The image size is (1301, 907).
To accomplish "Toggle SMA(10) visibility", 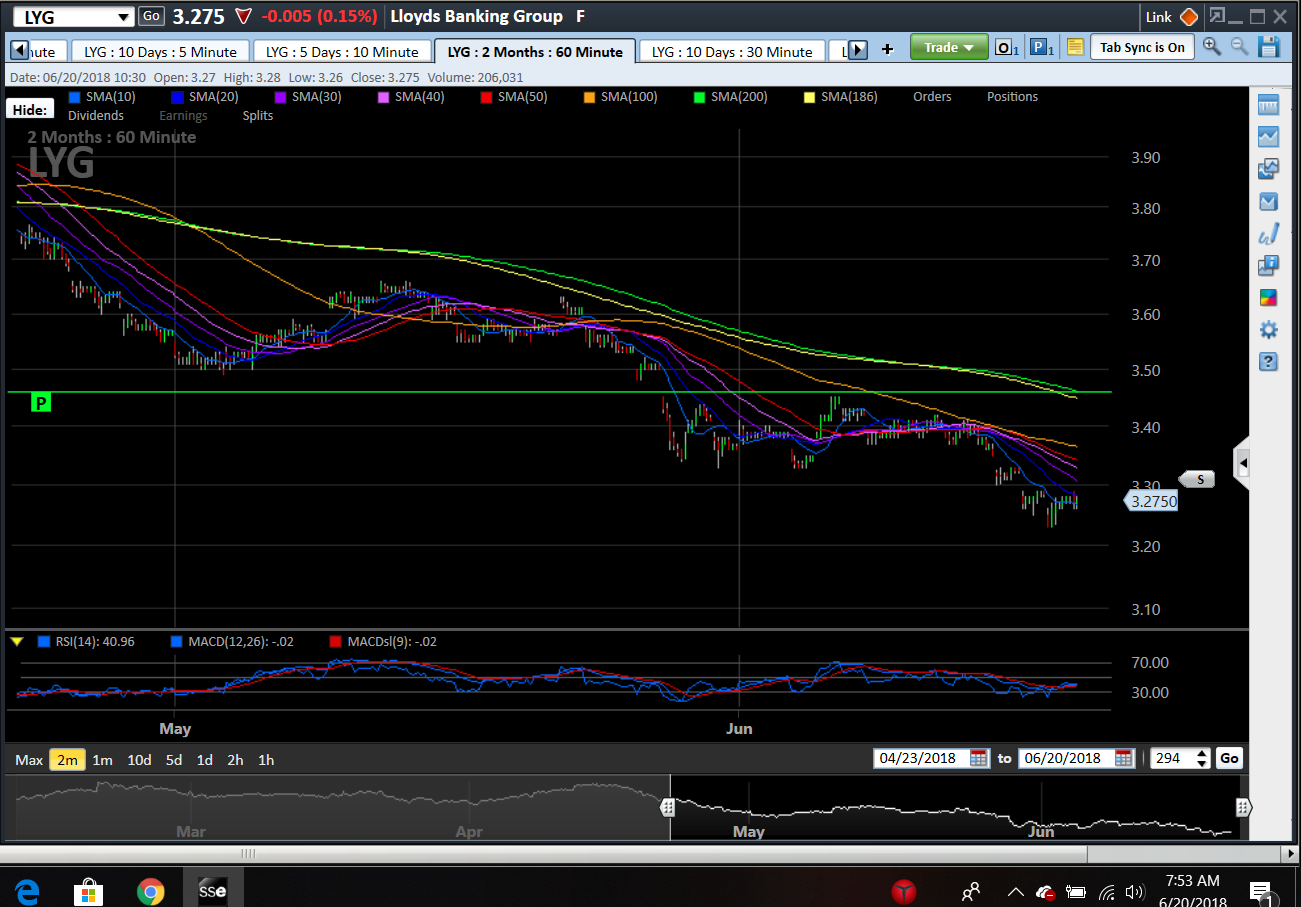I will 101,97.
